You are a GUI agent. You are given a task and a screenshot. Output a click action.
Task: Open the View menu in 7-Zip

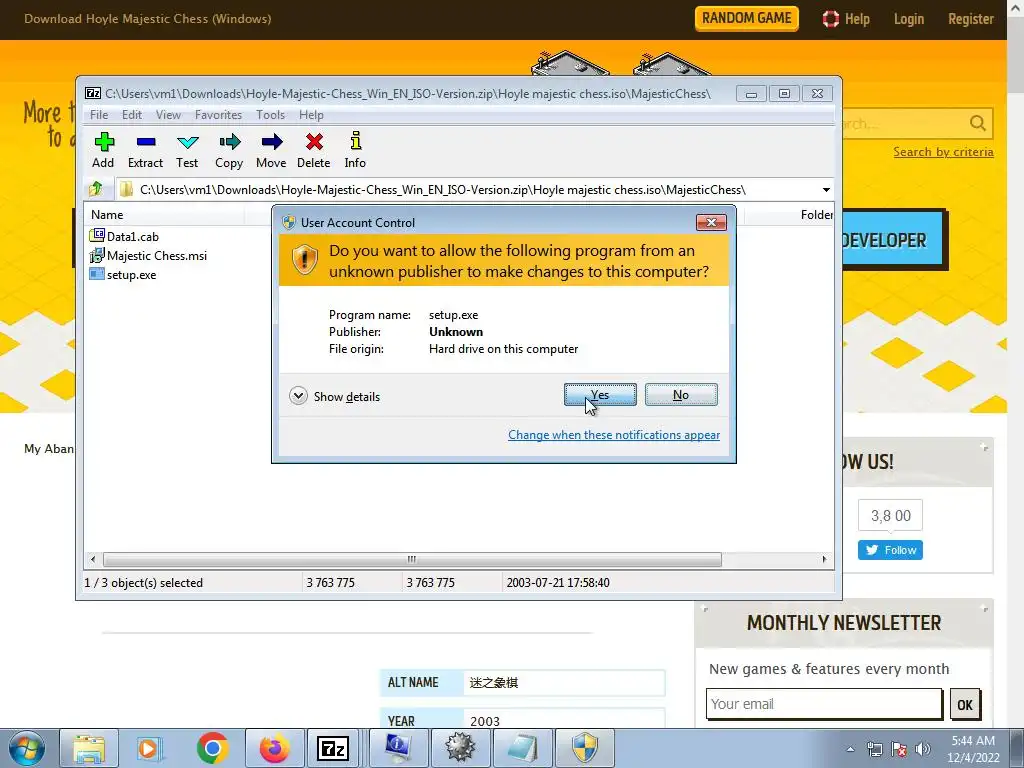tap(168, 115)
